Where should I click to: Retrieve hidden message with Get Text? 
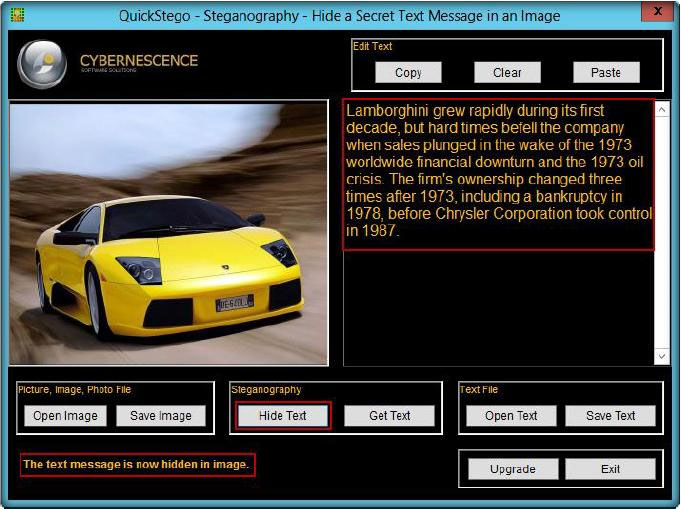(x=390, y=416)
